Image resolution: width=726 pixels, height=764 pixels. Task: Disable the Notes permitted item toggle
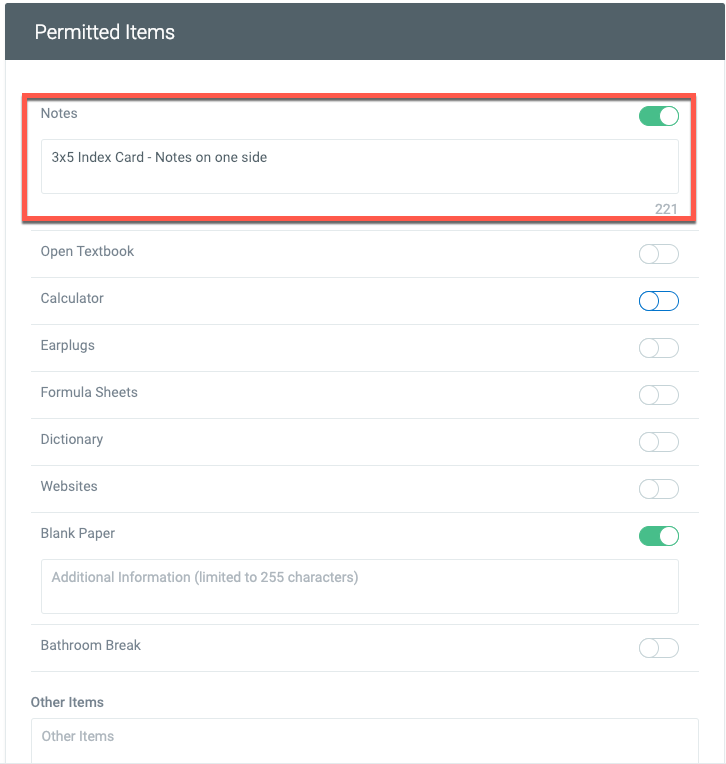coord(658,116)
